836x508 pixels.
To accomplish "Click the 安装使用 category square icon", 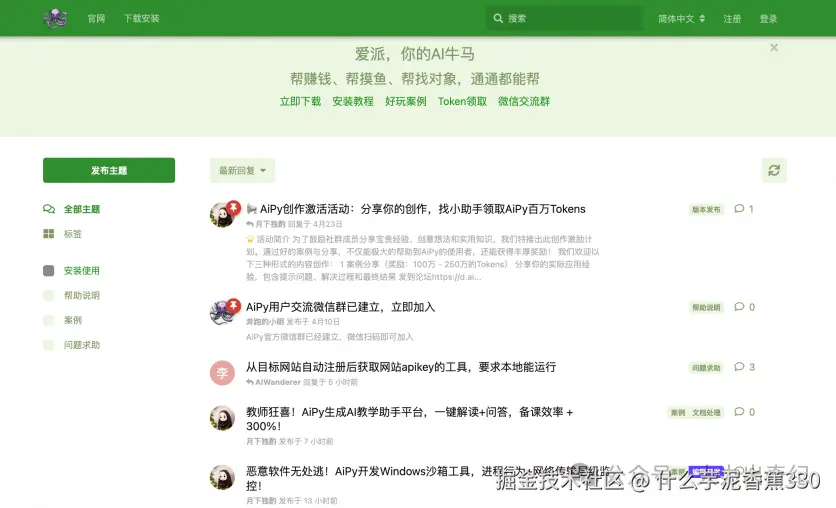I will [x=49, y=271].
